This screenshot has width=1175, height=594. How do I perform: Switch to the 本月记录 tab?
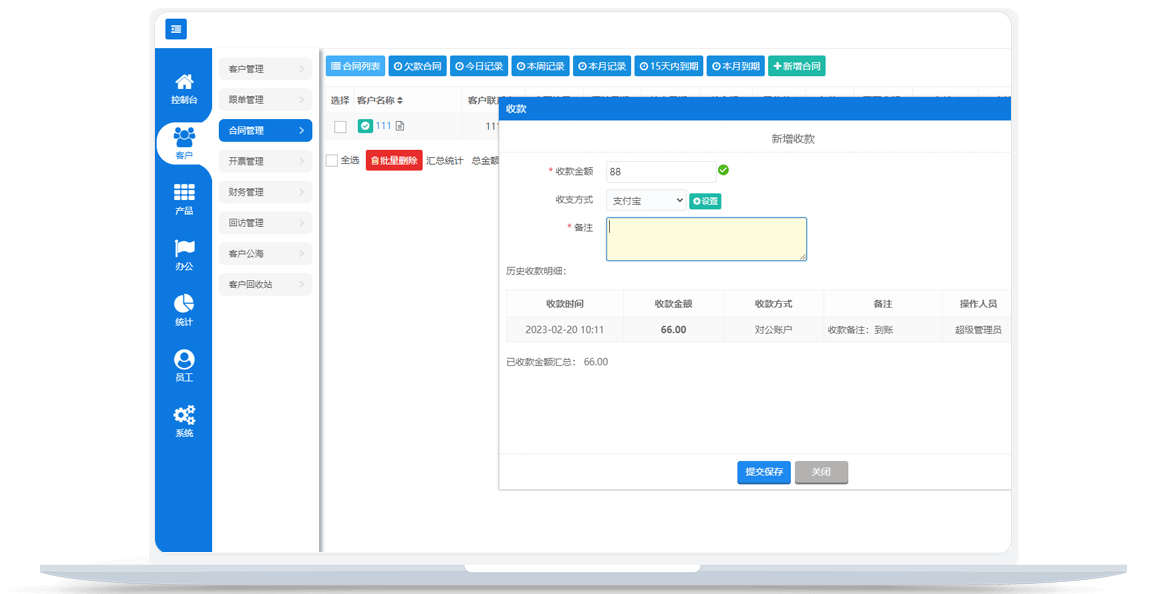(x=601, y=67)
